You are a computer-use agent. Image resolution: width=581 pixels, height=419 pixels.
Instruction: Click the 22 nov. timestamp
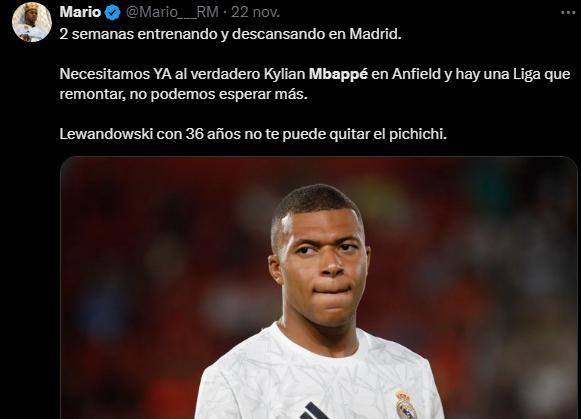click(256, 13)
